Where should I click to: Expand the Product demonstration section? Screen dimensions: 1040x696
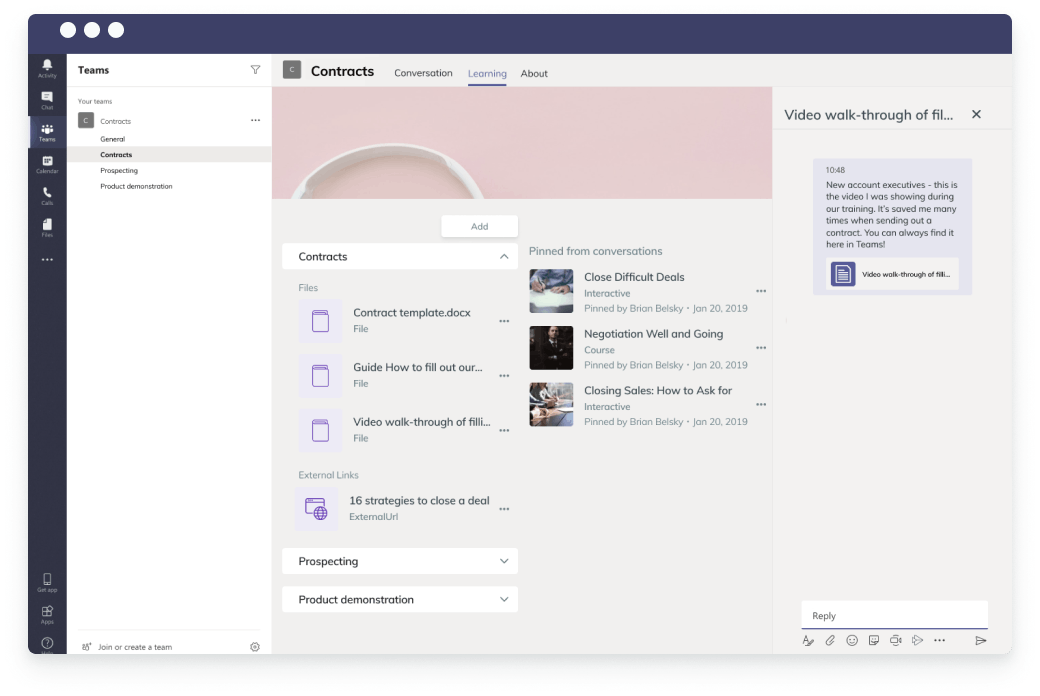pyautogui.click(x=504, y=600)
